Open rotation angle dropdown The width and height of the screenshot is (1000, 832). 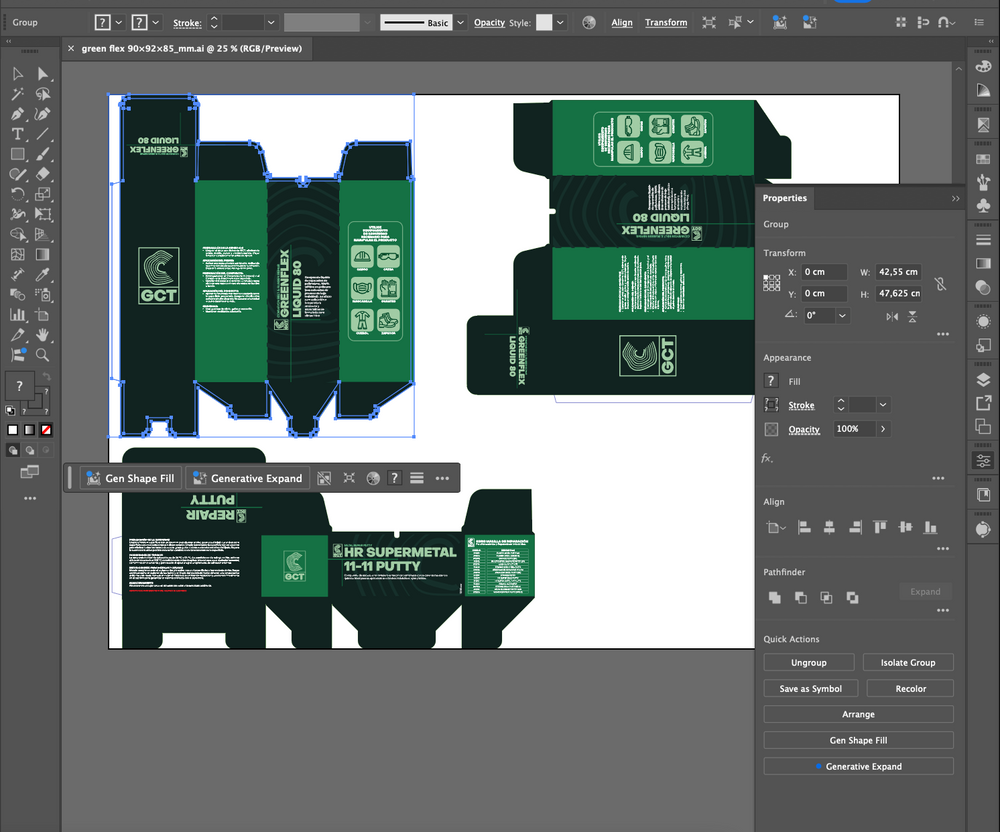tap(842, 316)
